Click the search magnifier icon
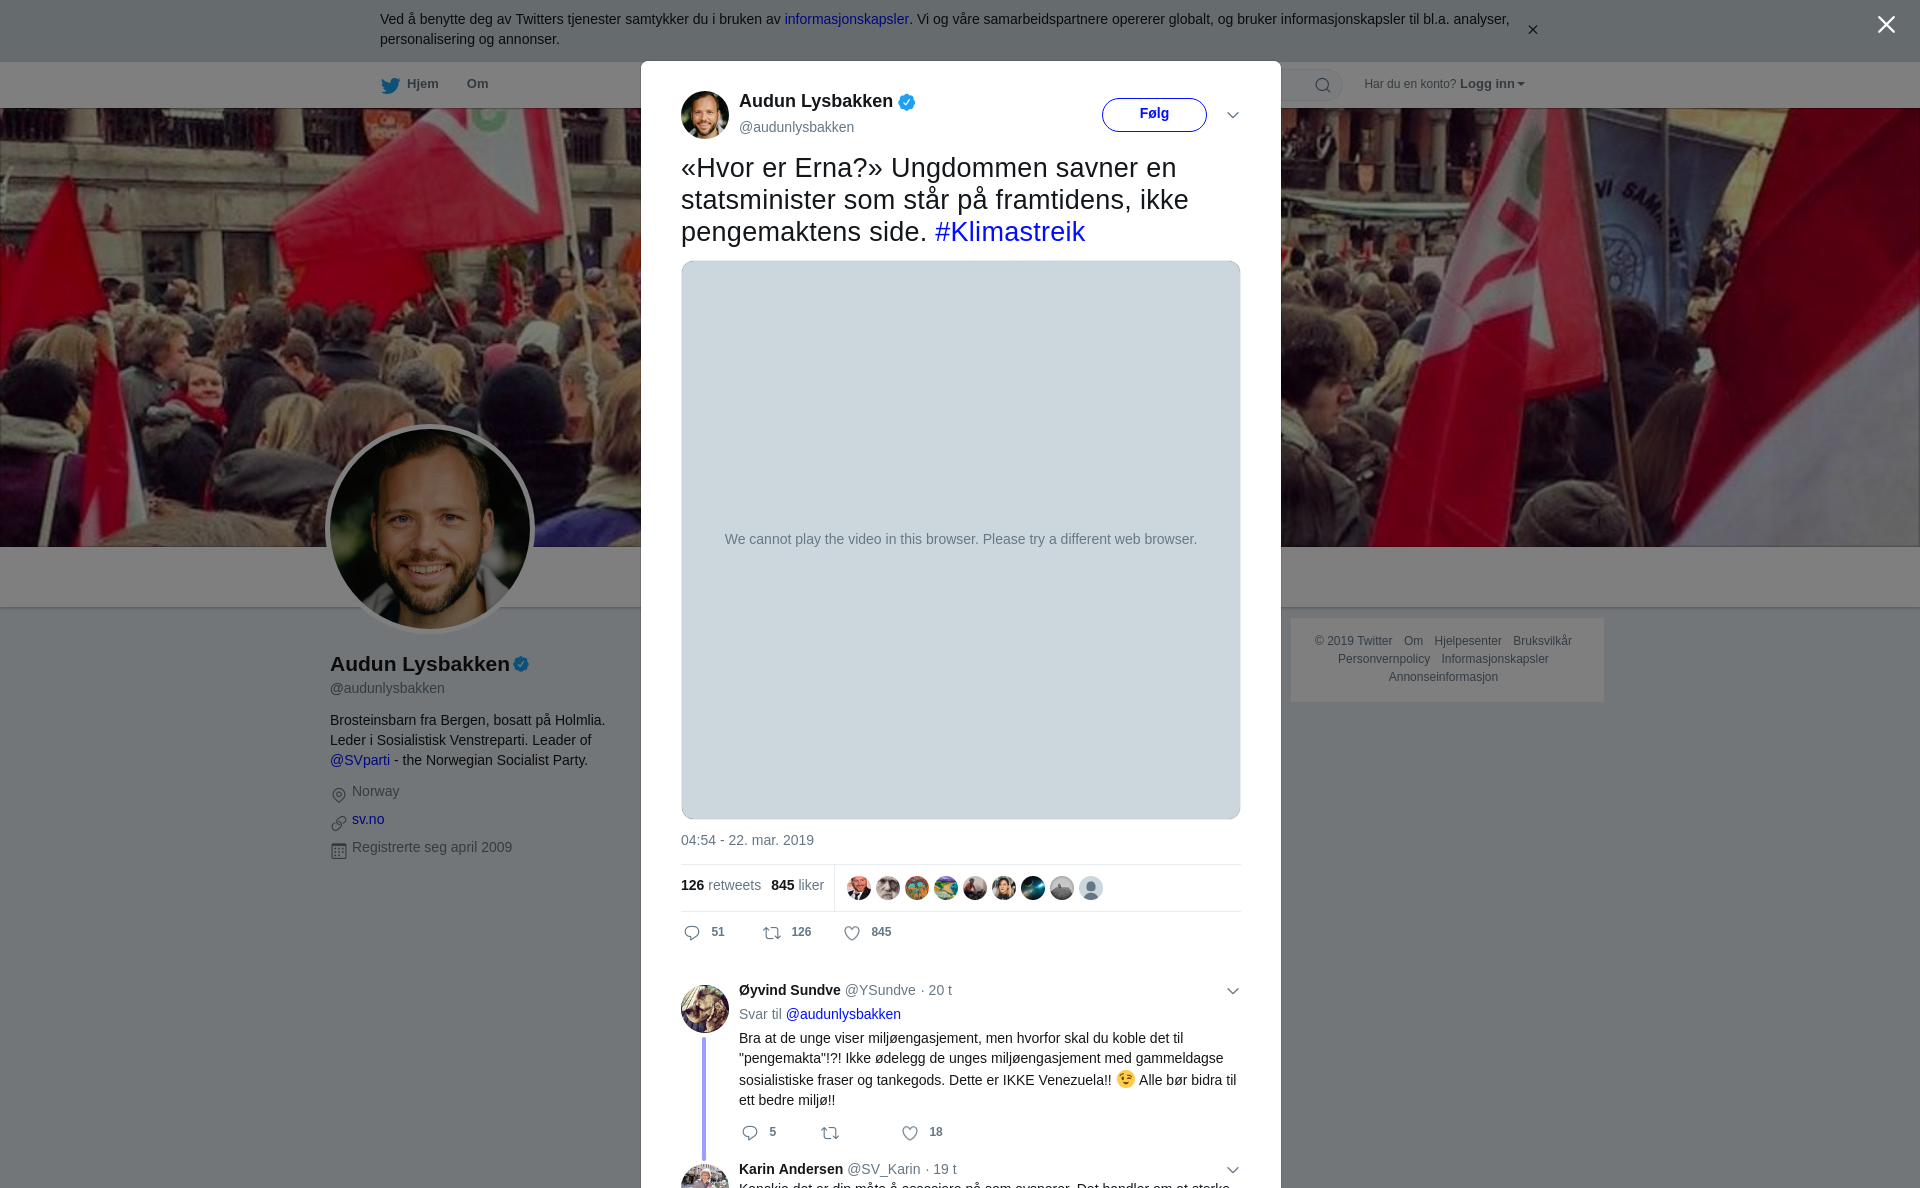 [1323, 85]
